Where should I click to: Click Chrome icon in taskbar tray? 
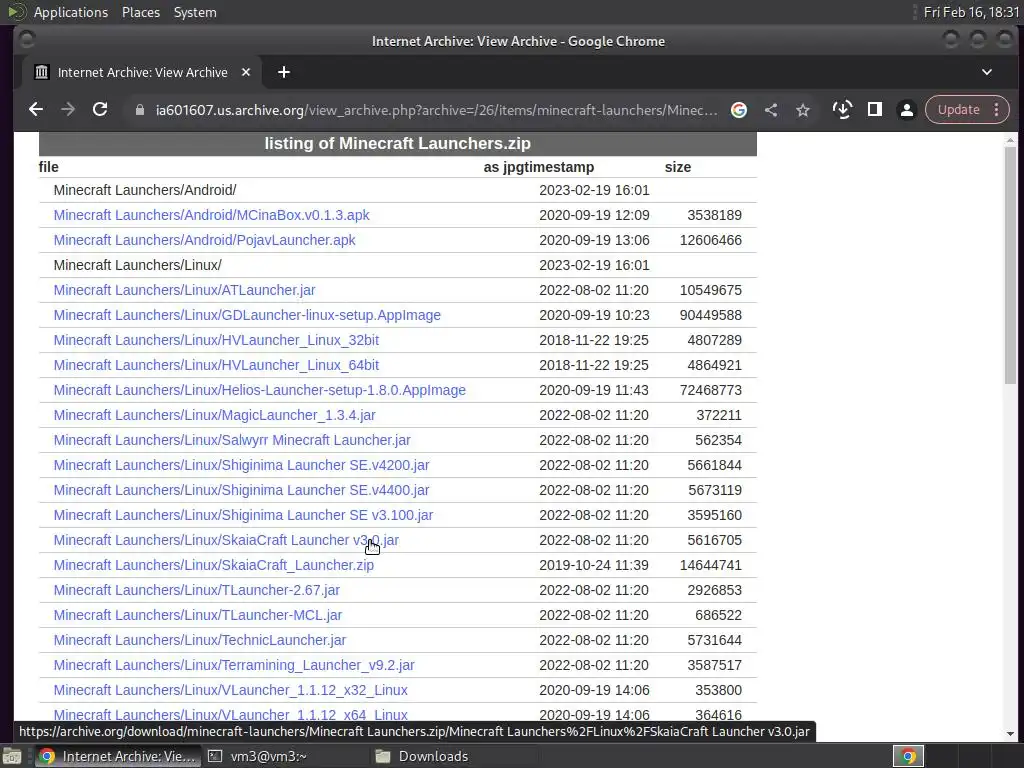[908, 756]
